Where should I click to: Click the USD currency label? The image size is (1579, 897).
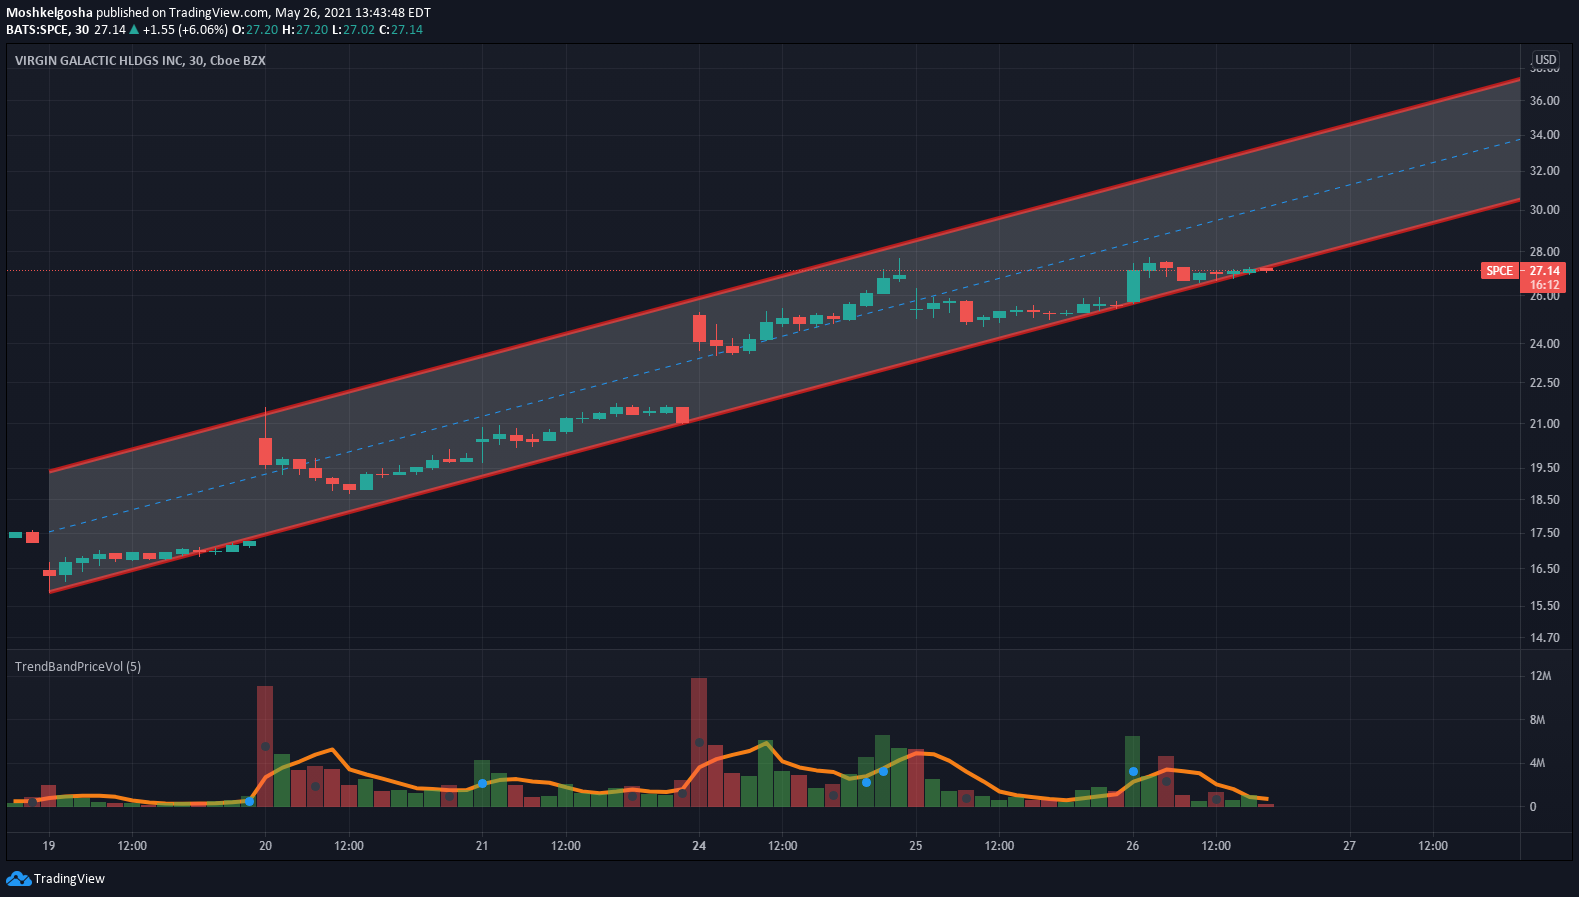pos(1546,60)
